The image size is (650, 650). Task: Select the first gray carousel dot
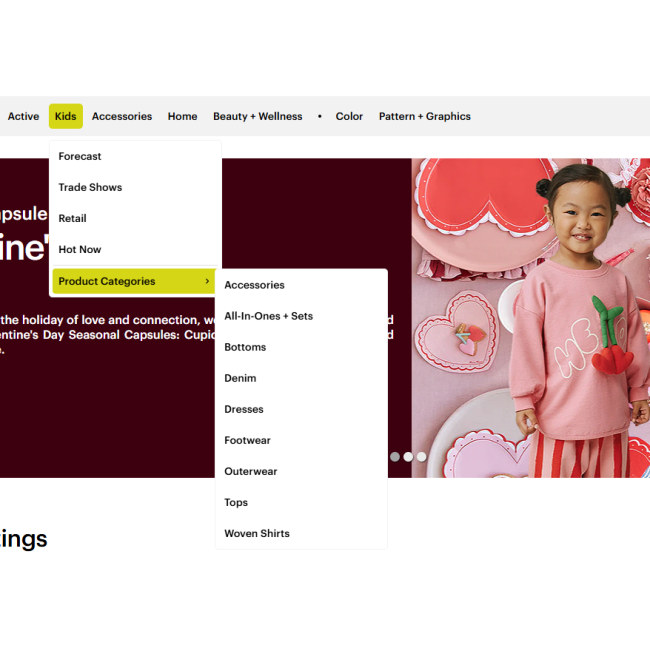(395, 456)
